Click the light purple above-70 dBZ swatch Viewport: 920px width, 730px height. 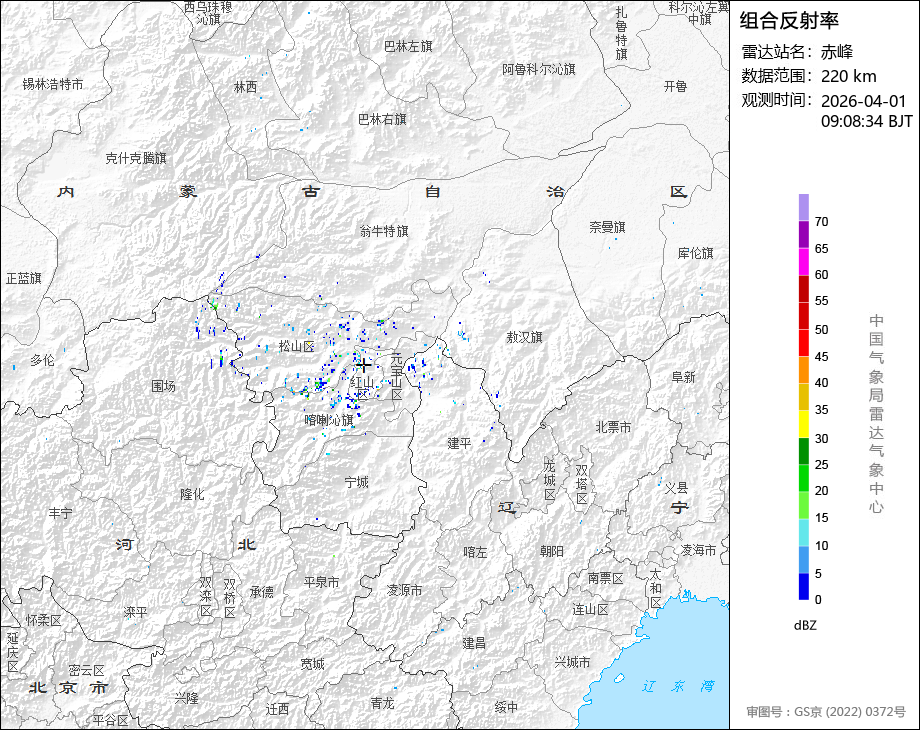803,208
